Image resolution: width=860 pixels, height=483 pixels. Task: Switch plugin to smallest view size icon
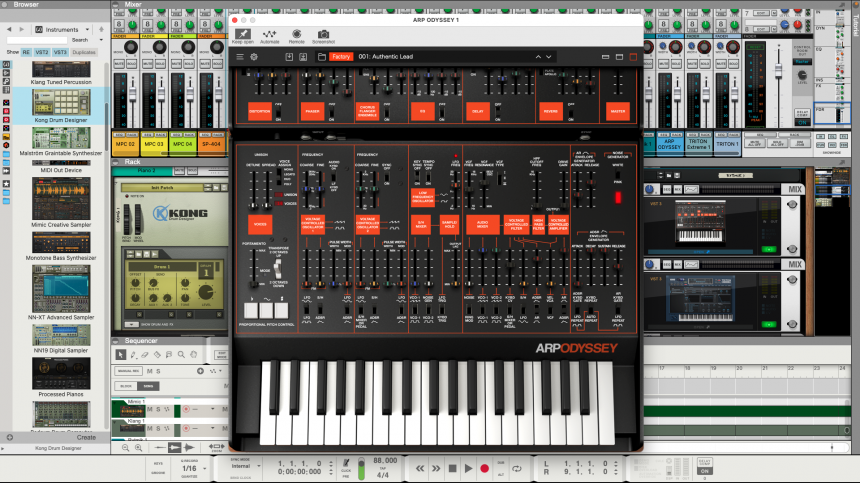(606, 56)
